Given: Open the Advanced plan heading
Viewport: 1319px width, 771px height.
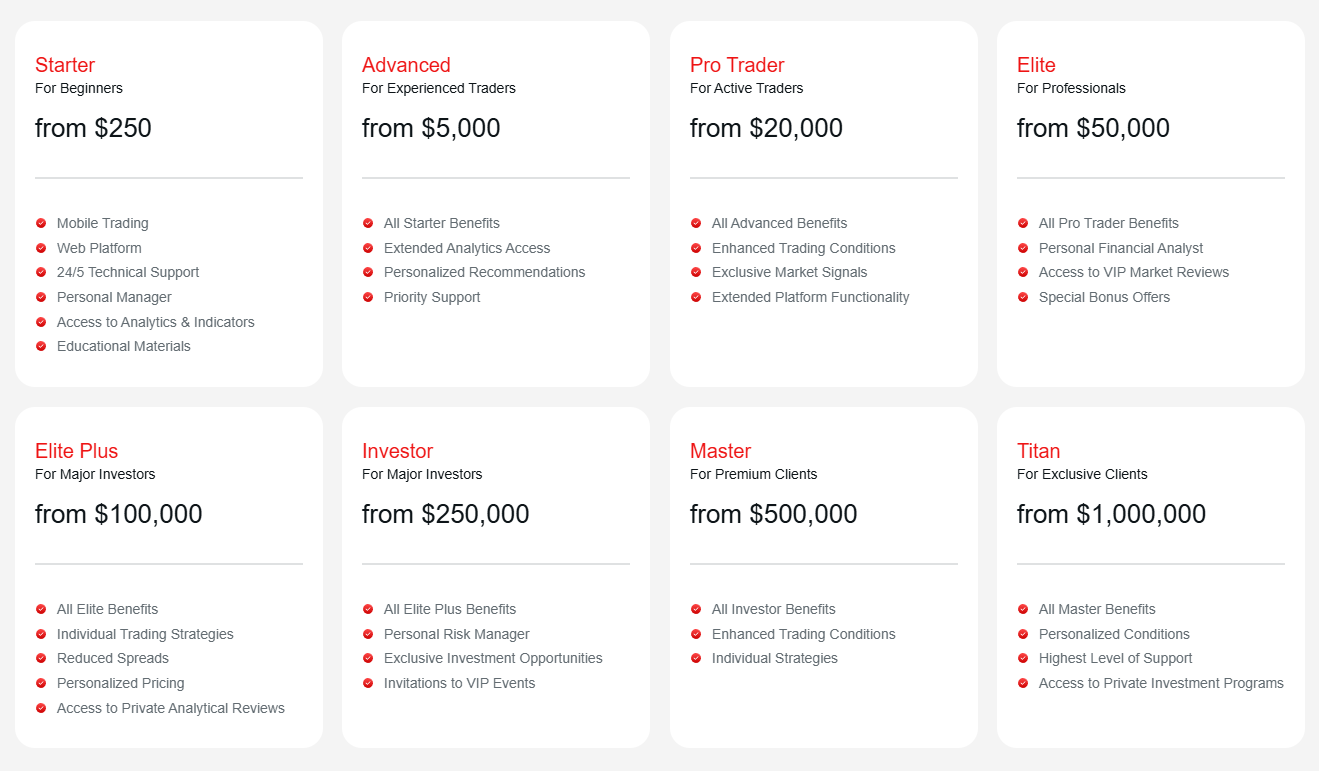Looking at the screenshot, I should [x=406, y=65].
